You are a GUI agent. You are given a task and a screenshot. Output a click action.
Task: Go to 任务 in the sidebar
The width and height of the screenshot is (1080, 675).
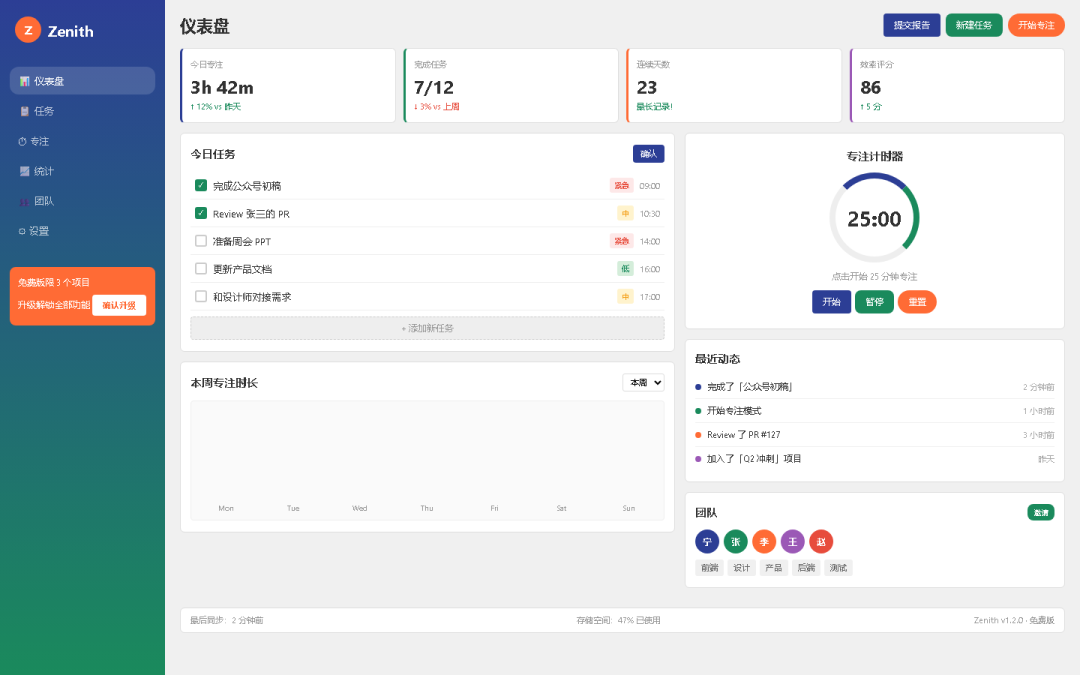pyautogui.click(x=82, y=111)
